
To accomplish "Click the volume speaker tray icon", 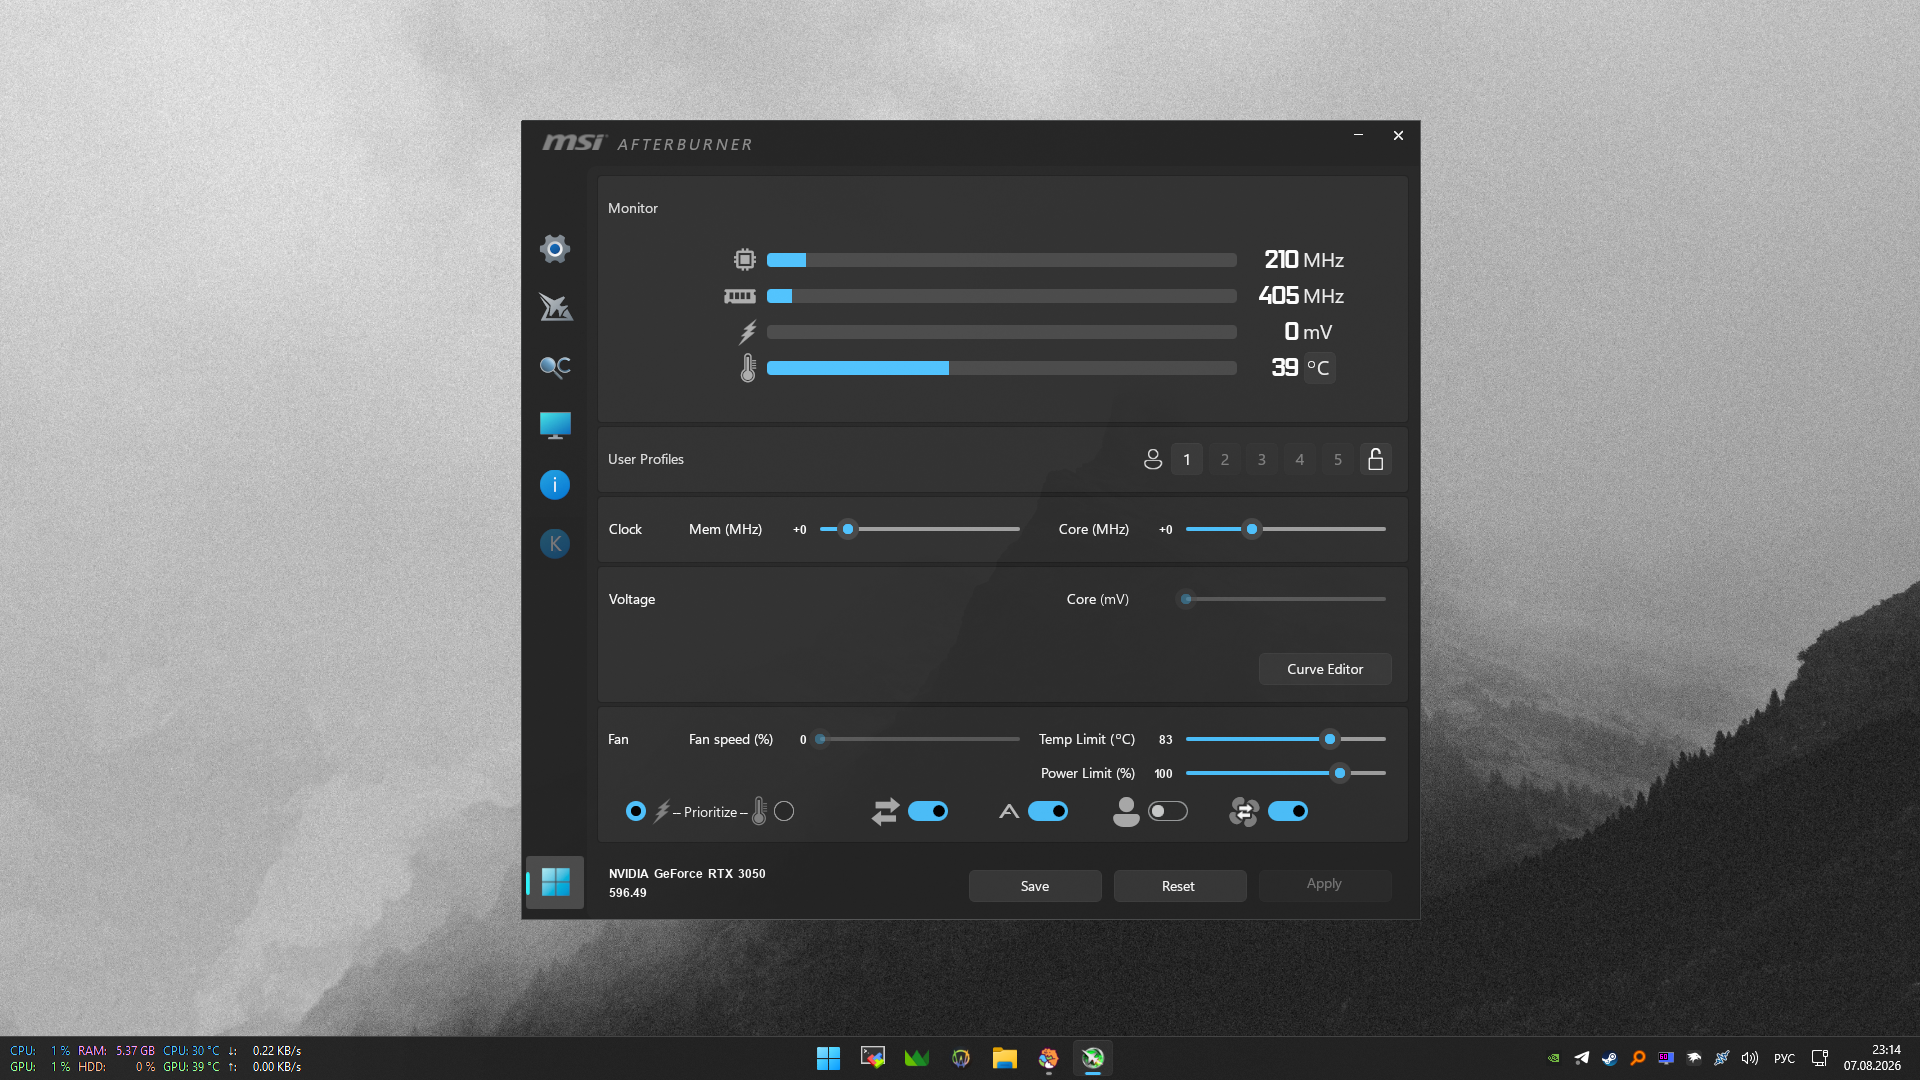I will pyautogui.click(x=1750, y=1058).
